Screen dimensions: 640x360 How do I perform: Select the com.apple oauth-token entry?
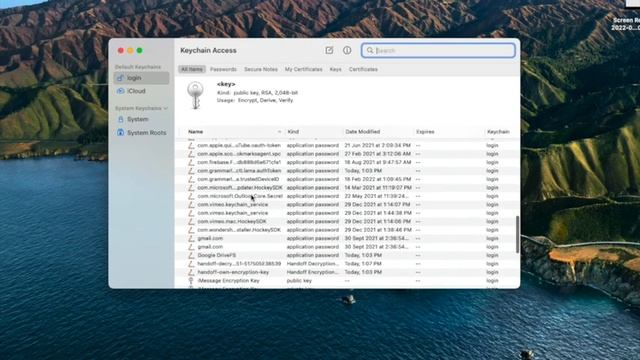tap(347, 145)
